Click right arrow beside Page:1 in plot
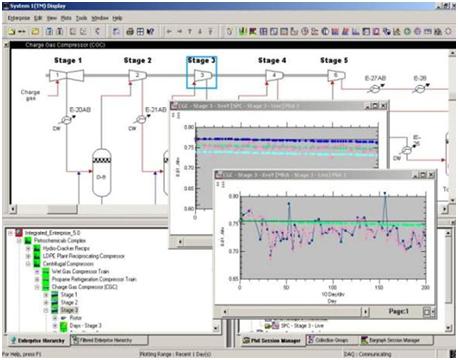The image size is (458, 360). [366, 312]
